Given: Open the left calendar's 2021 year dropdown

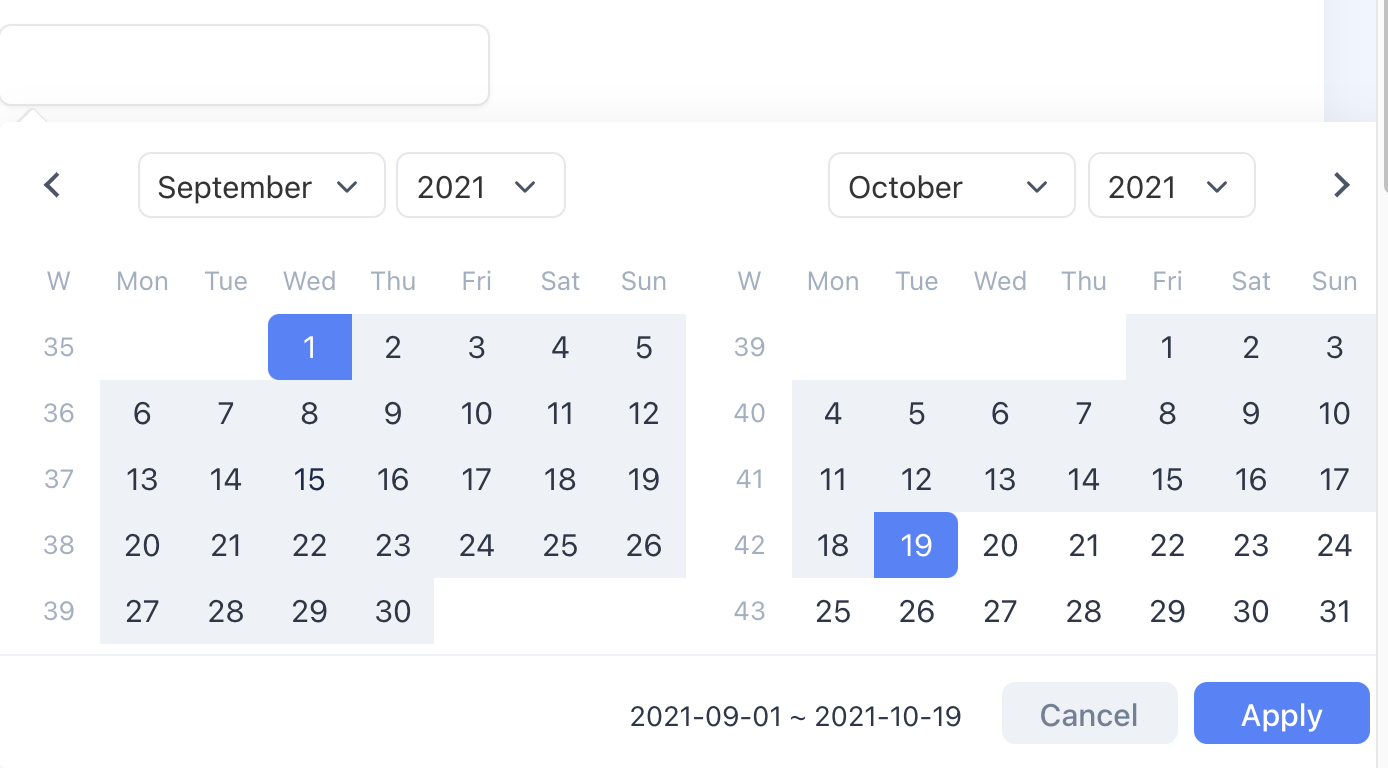Looking at the screenshot, I should pos(480,185).
